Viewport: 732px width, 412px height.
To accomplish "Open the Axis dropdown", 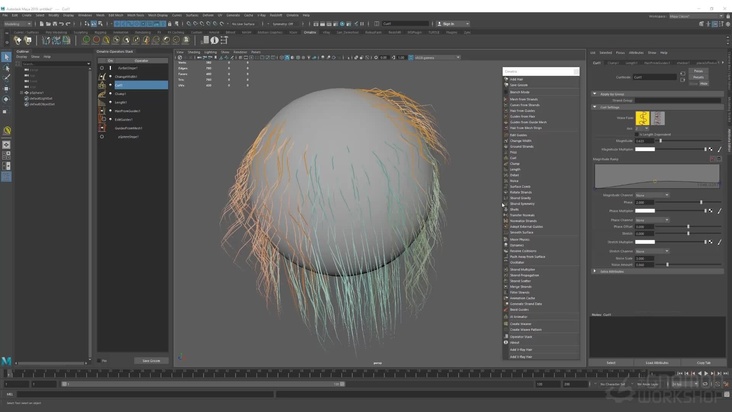I will coord(642,128).
